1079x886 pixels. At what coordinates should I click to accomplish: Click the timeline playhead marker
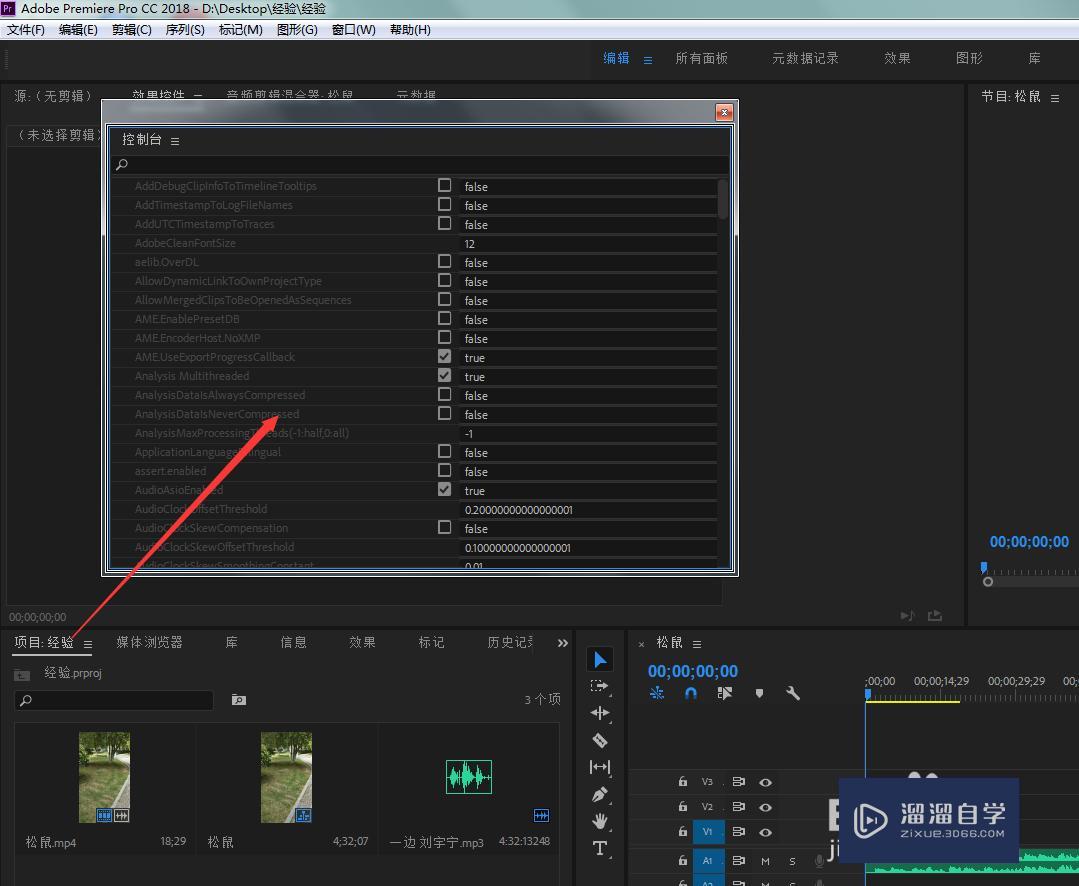868,695
